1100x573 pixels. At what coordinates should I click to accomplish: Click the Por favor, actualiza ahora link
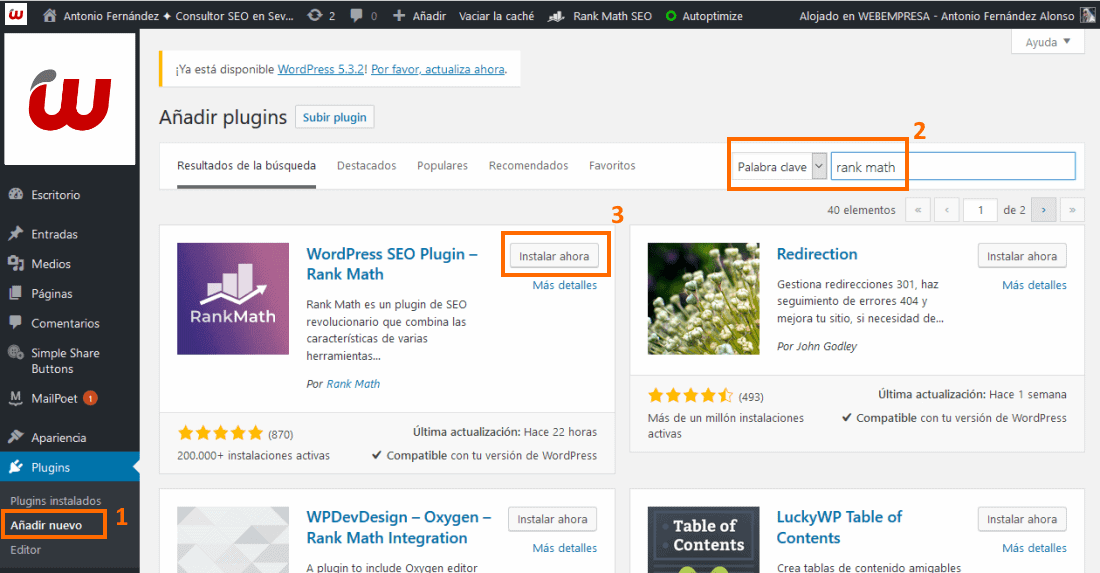[x=438, y=69]
